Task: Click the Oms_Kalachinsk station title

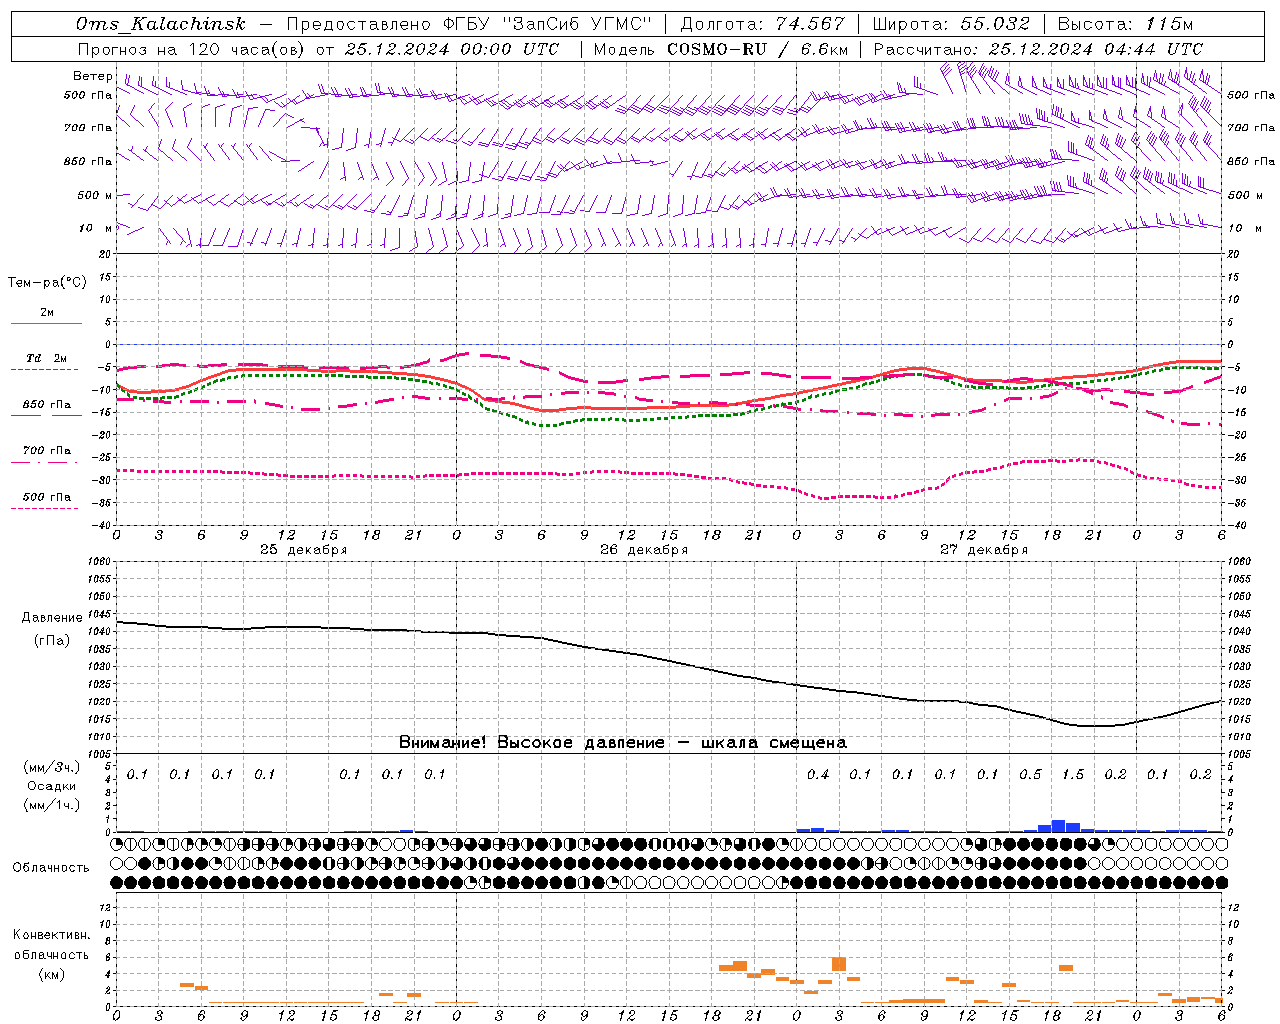Action: click(160, 24)
